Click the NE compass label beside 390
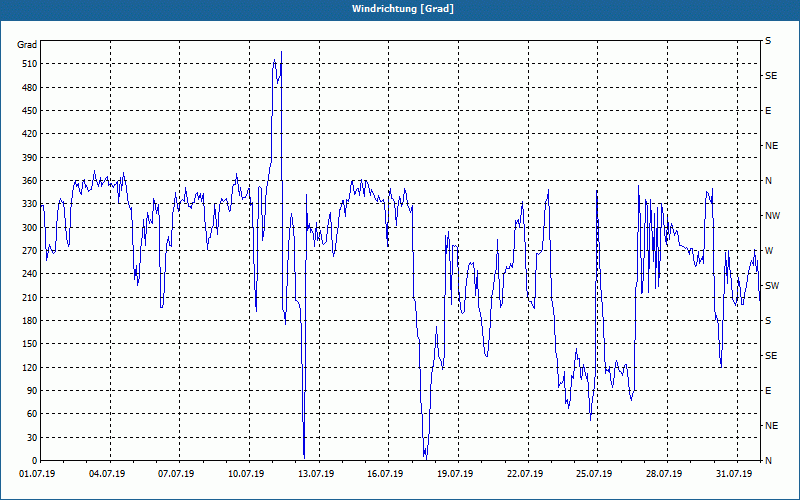800x500 pixels. point(771,146)
